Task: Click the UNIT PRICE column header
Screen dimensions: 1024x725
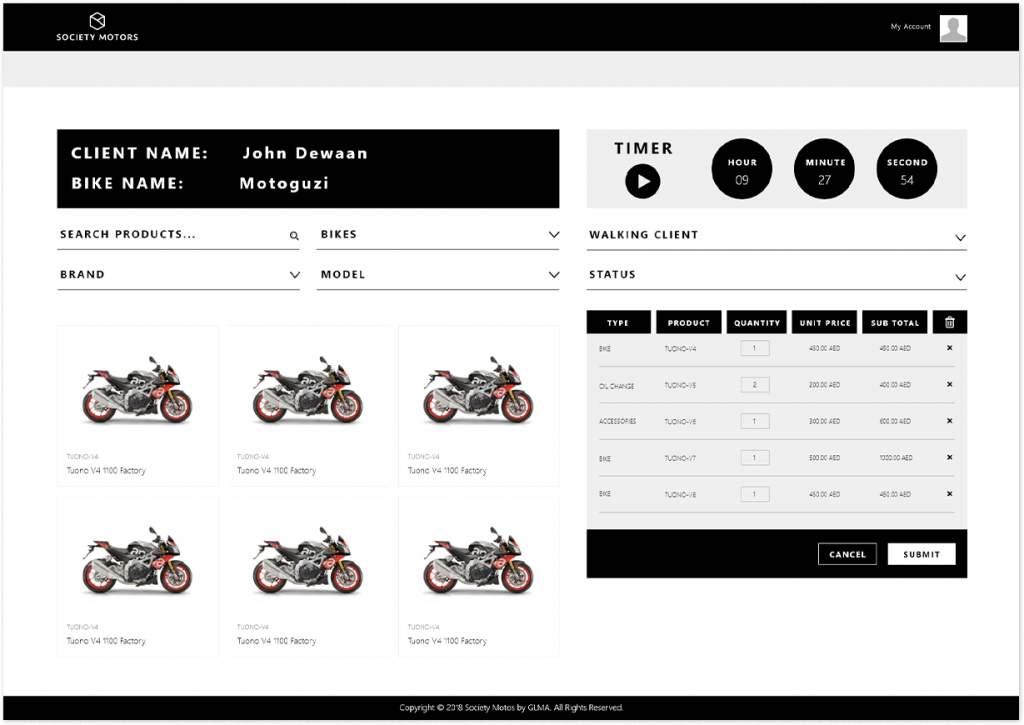Action: (x=825, y=322)
